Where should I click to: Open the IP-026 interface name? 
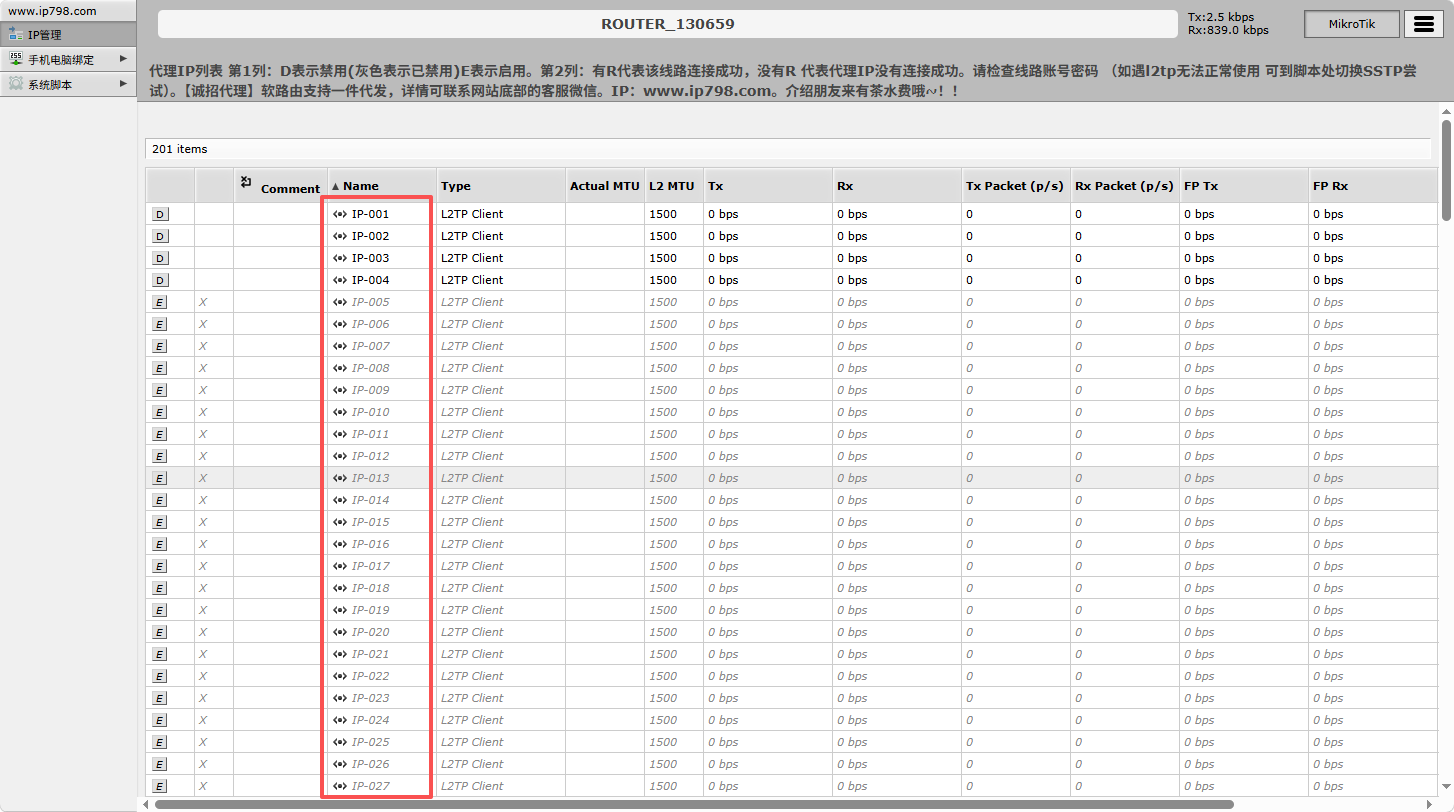tap(371, 764)
